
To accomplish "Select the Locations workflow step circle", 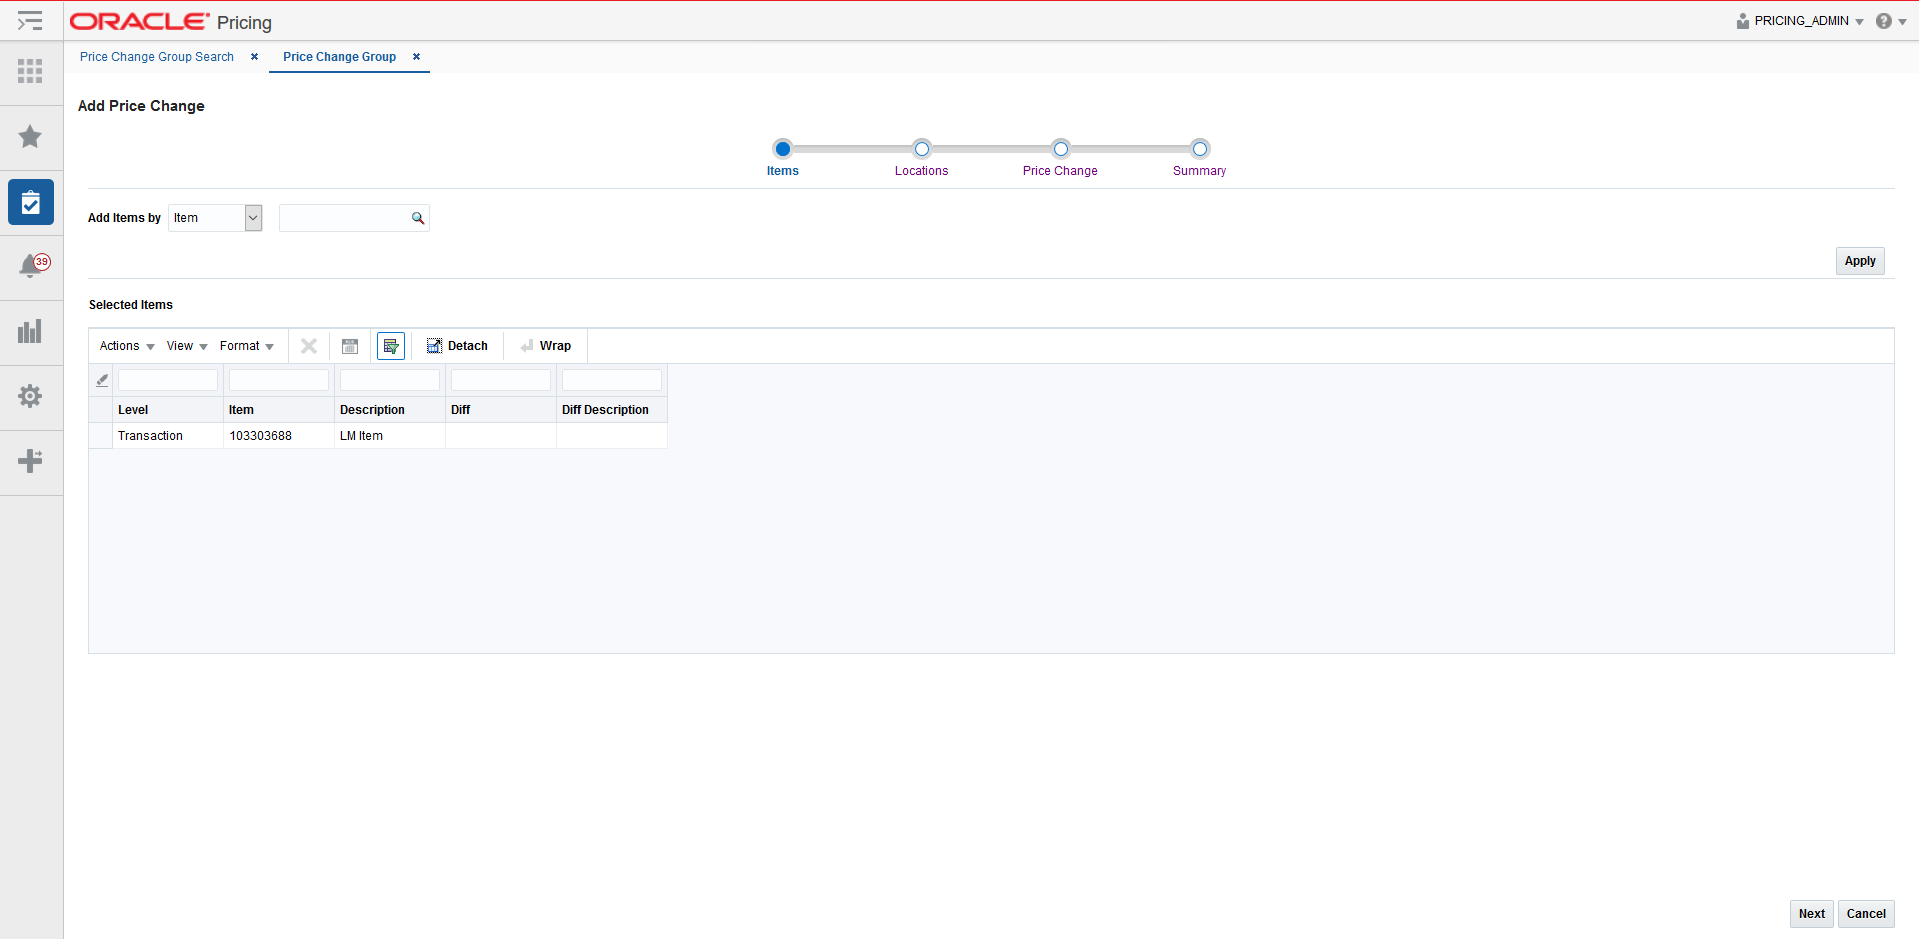I will point(921,148).
